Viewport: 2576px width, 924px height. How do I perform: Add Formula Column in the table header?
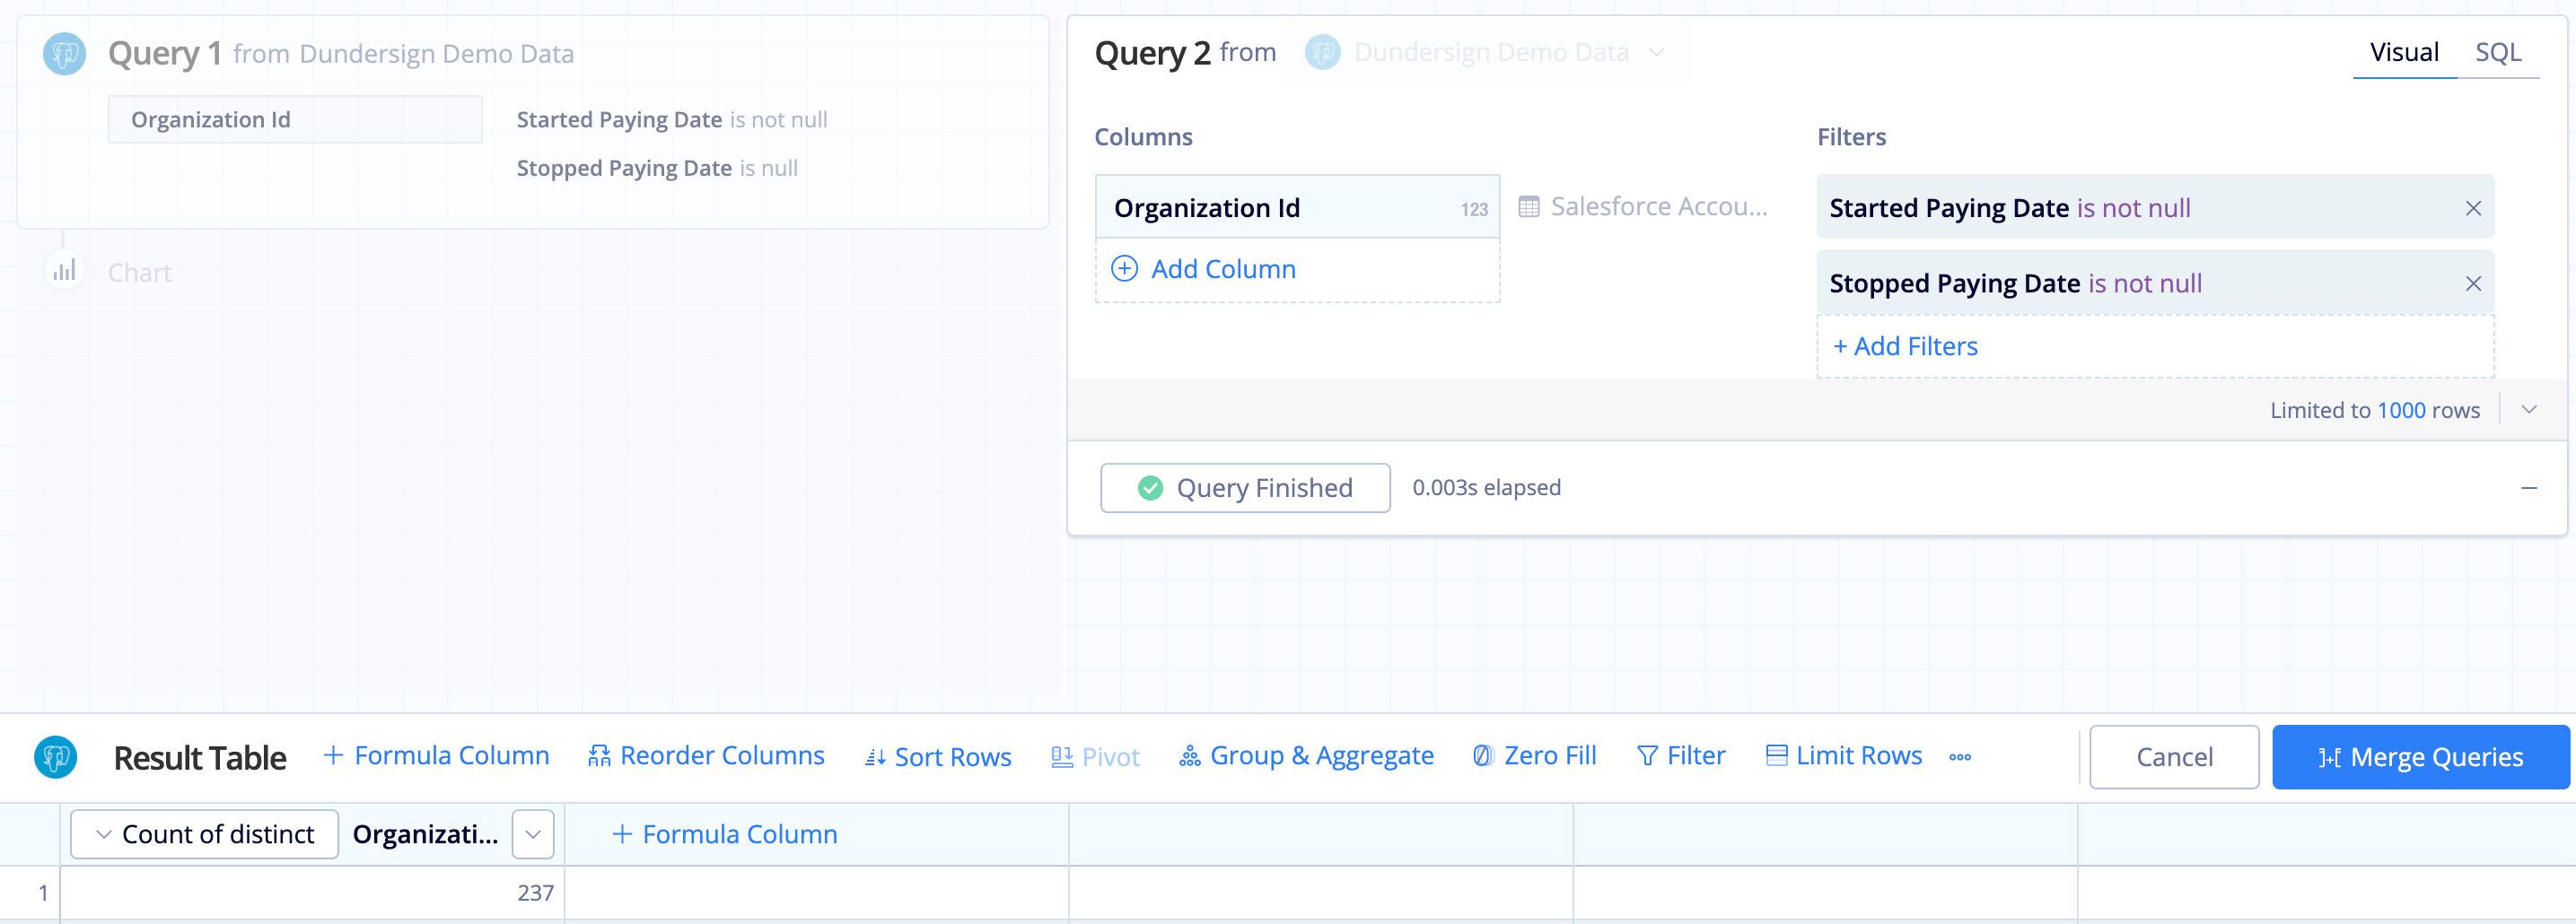[725, 834]
